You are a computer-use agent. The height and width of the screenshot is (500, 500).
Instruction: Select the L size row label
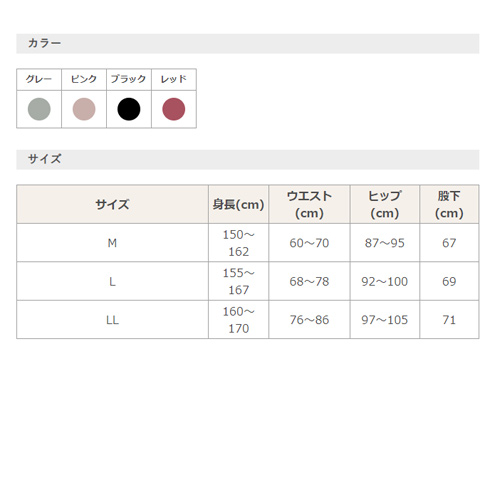point(112,282)
